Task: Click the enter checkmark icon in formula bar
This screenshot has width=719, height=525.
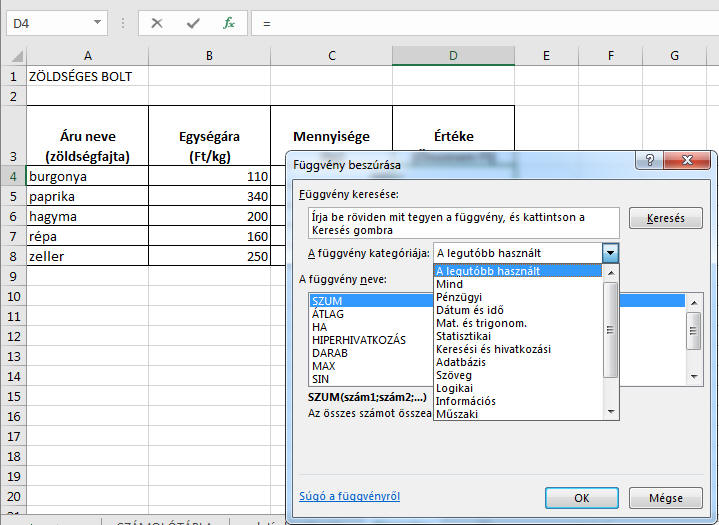Action: pos(193,22)
